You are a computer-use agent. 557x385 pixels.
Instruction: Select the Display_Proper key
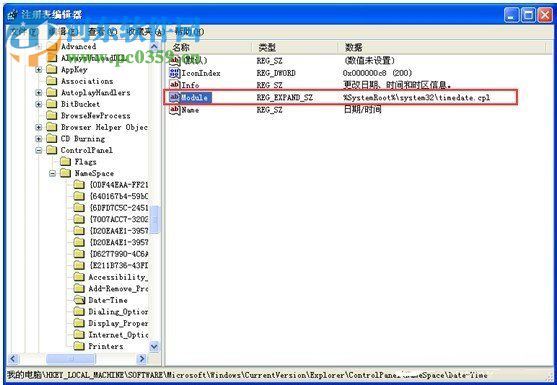pyautogui.click(x=118, y=323)
